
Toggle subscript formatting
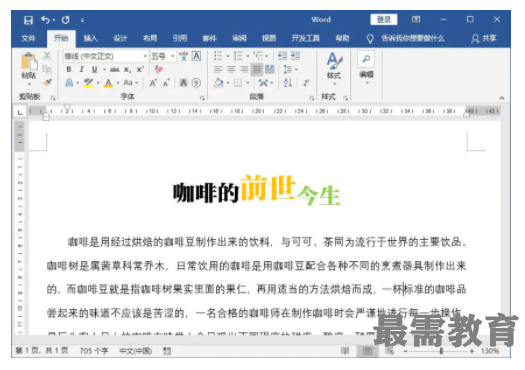pyautogui.click(x=128, y=70)
